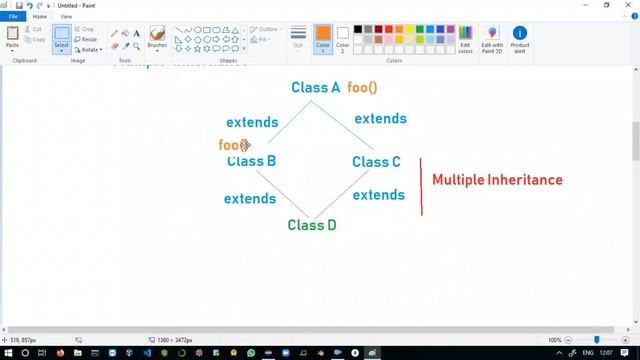Choose the Line shape
Viewport: 640px width, 360px height.
point(178,30)
